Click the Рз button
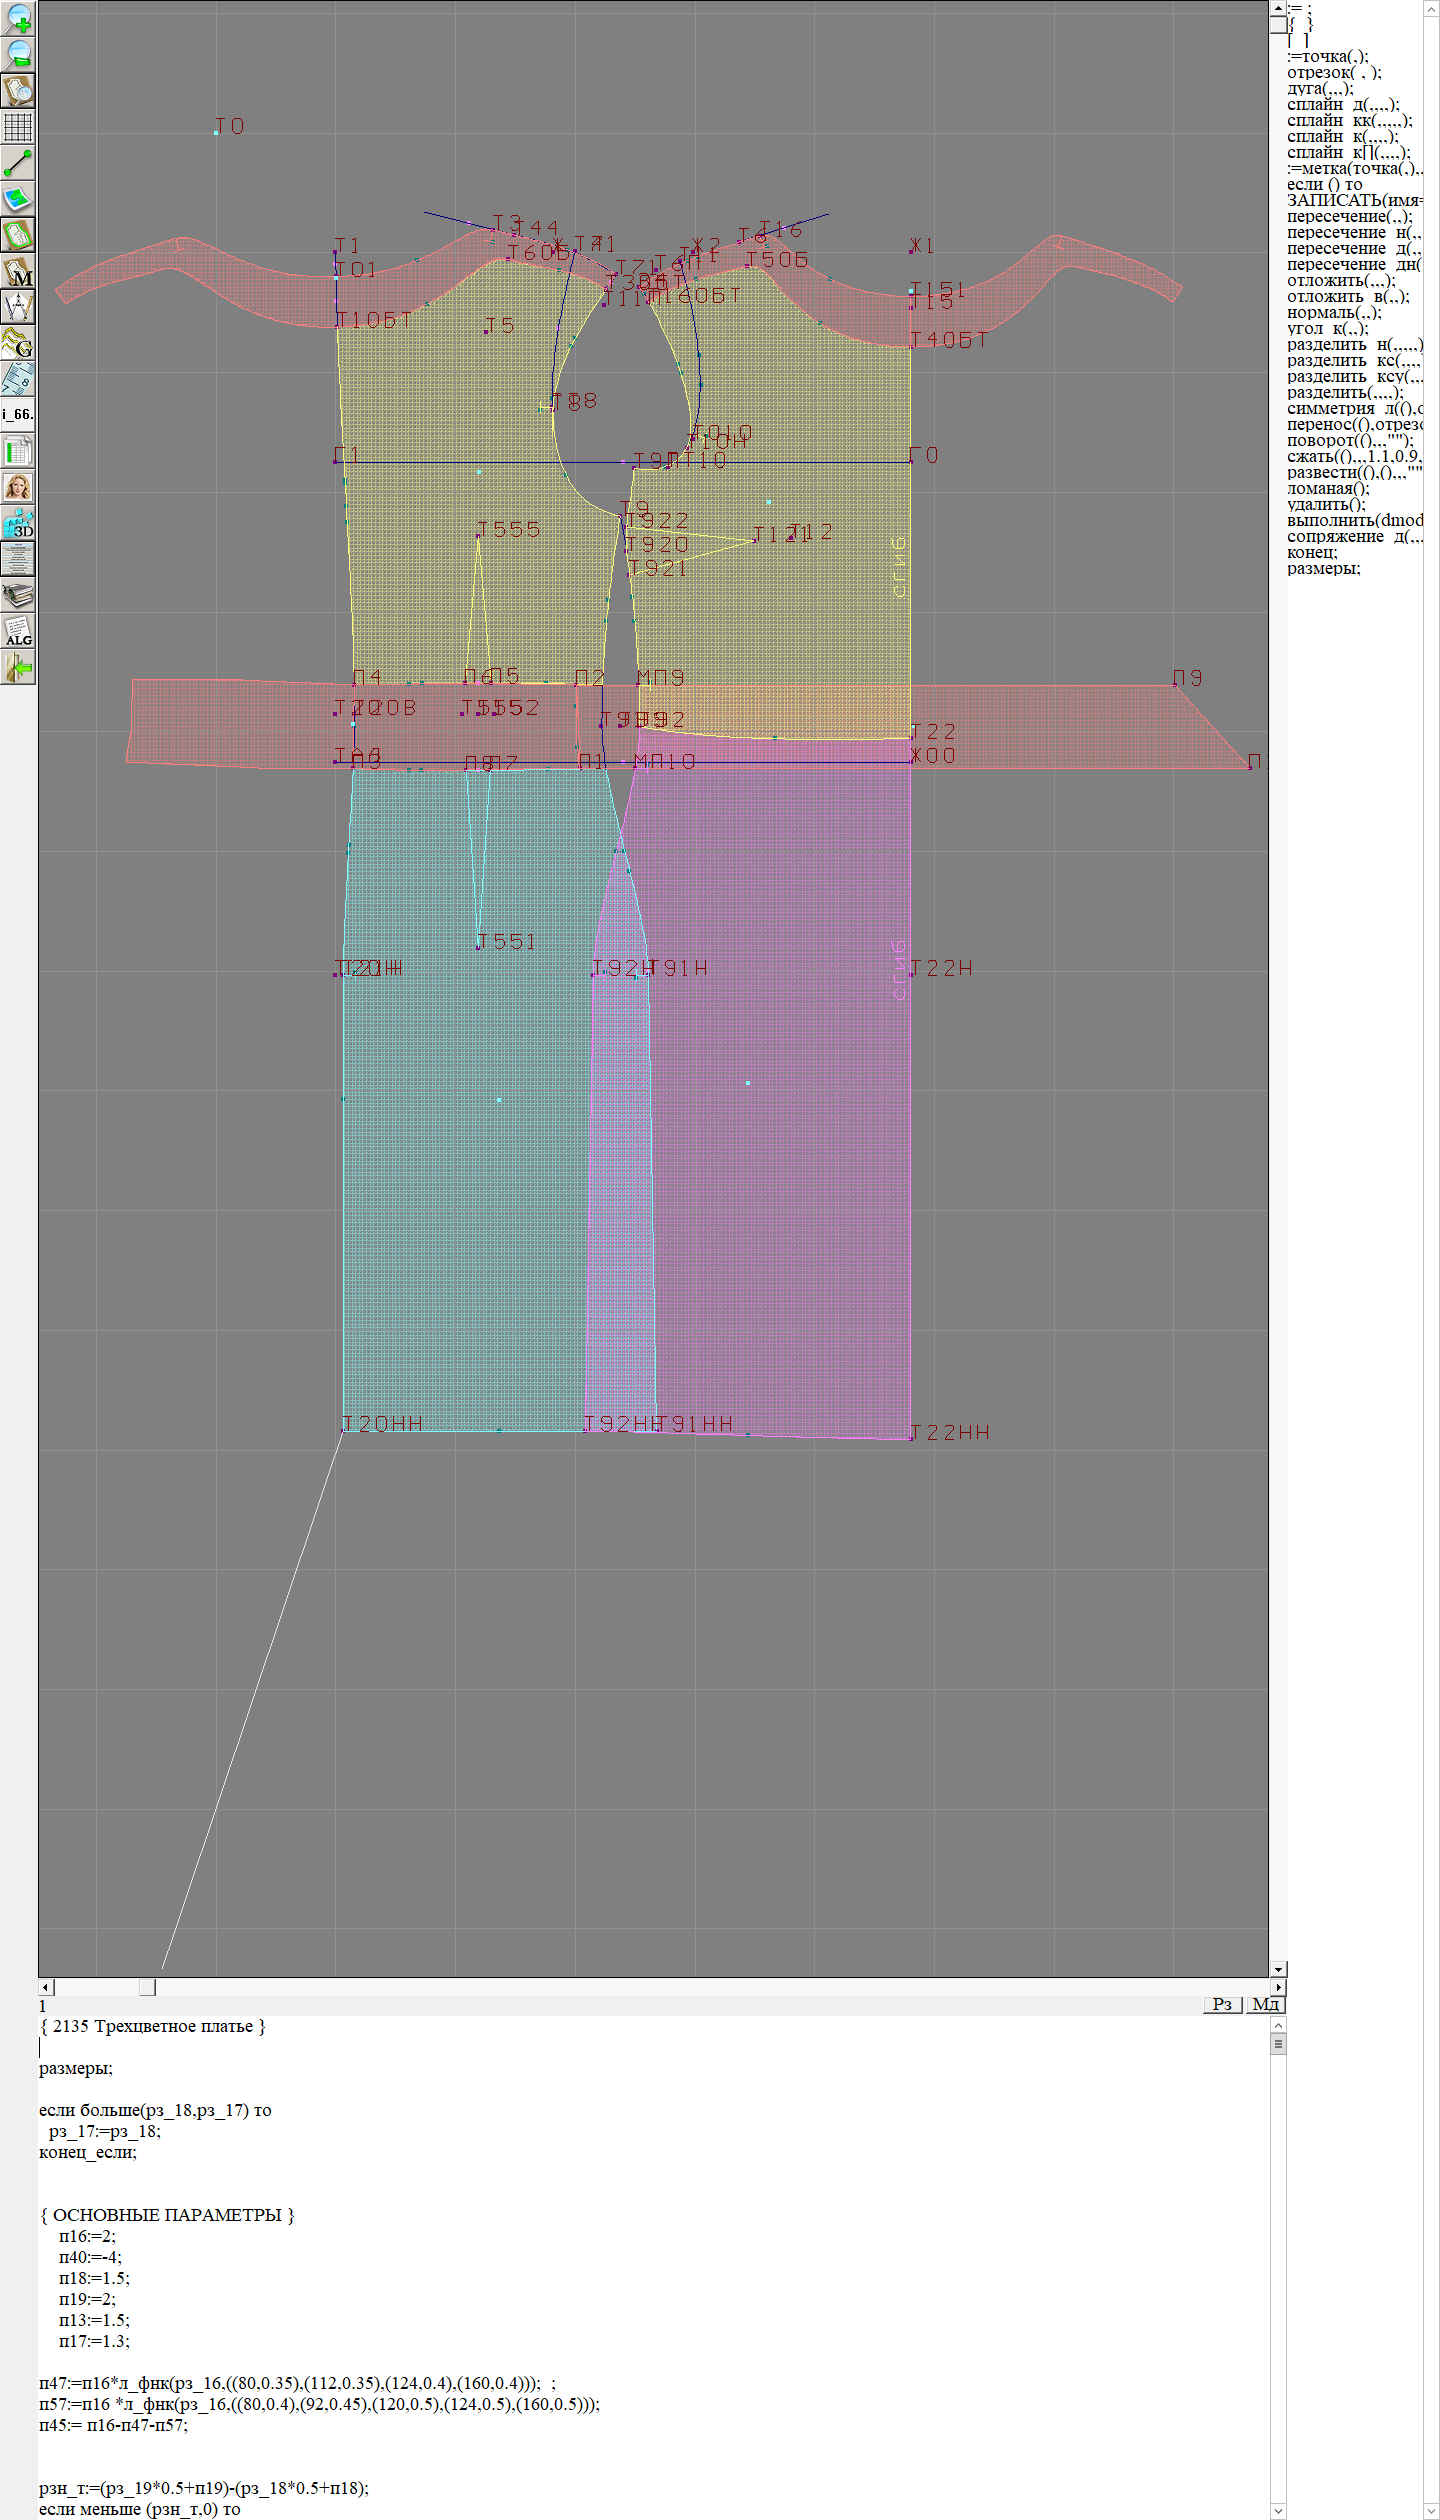Image resolution: width=1440 pixels, height=2520 pixels. (1222, 2004)
